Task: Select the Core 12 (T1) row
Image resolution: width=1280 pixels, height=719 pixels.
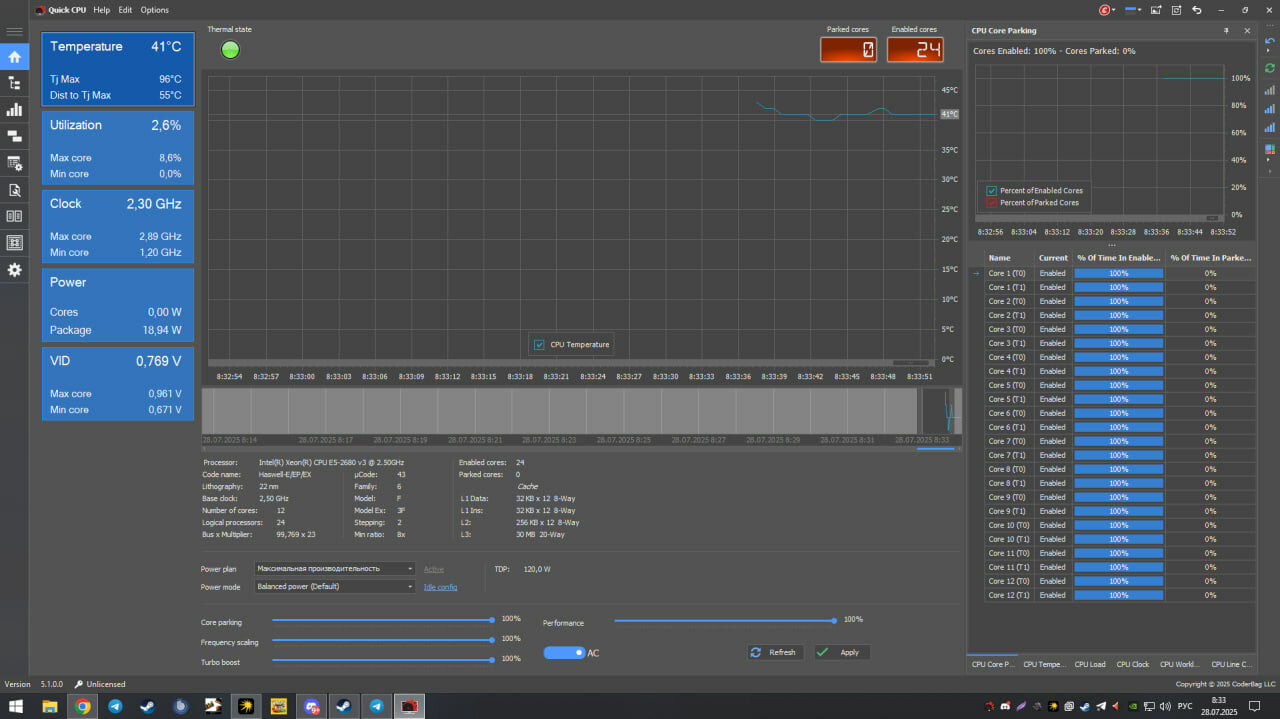Action: click(x=1111, y=595)
